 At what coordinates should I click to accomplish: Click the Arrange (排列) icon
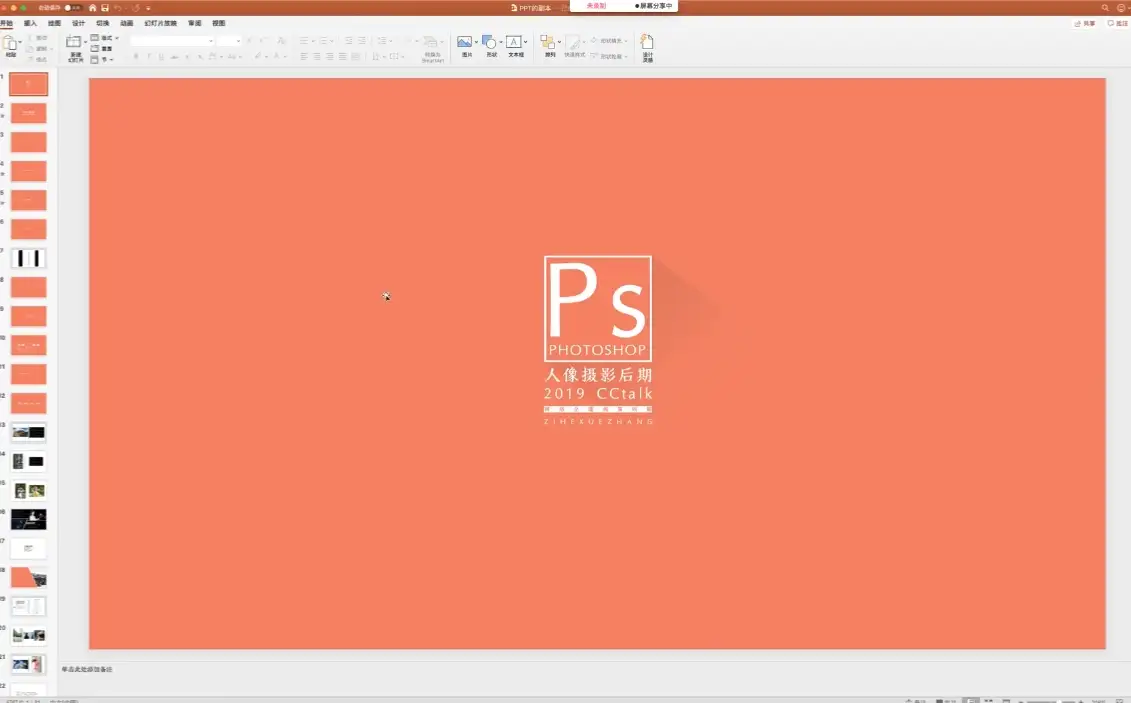[x=548, y=43]
